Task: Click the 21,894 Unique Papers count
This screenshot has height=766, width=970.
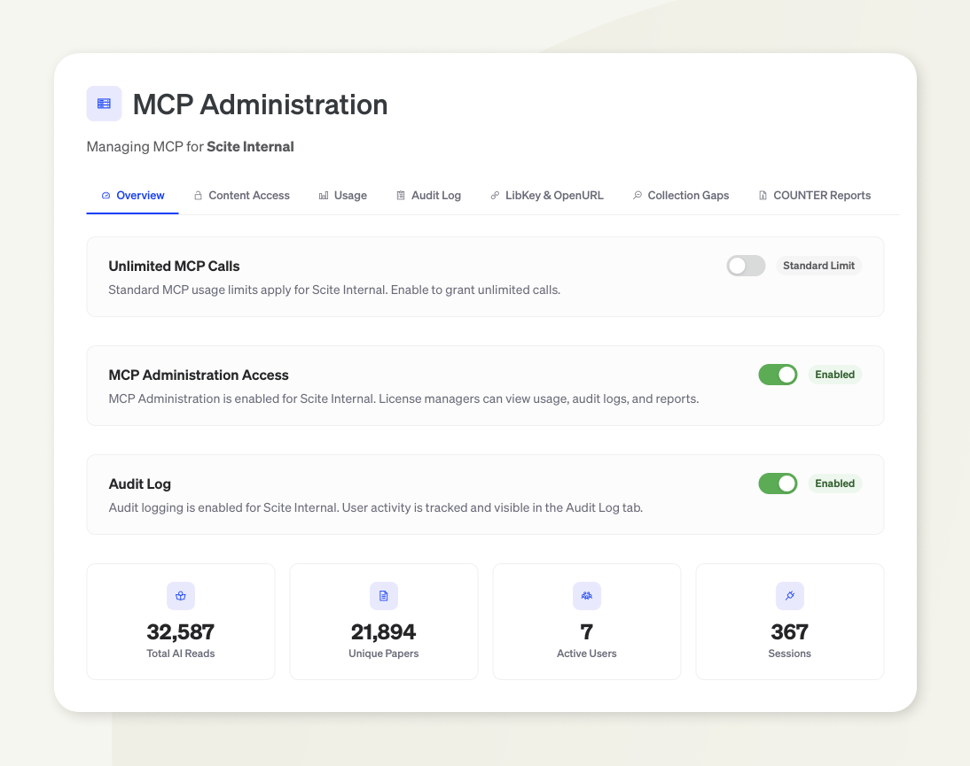Action: (x=384, y=632)
